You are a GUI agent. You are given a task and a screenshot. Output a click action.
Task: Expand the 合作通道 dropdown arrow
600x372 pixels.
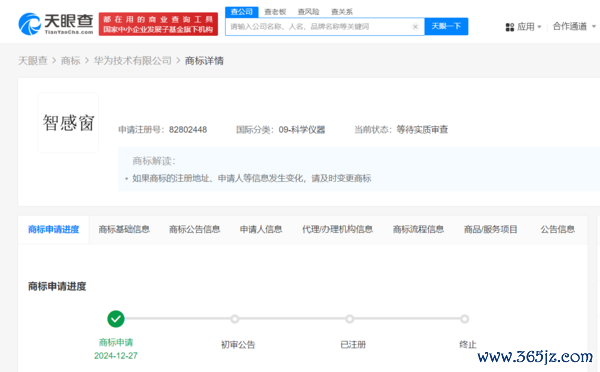tap(594, 26)
